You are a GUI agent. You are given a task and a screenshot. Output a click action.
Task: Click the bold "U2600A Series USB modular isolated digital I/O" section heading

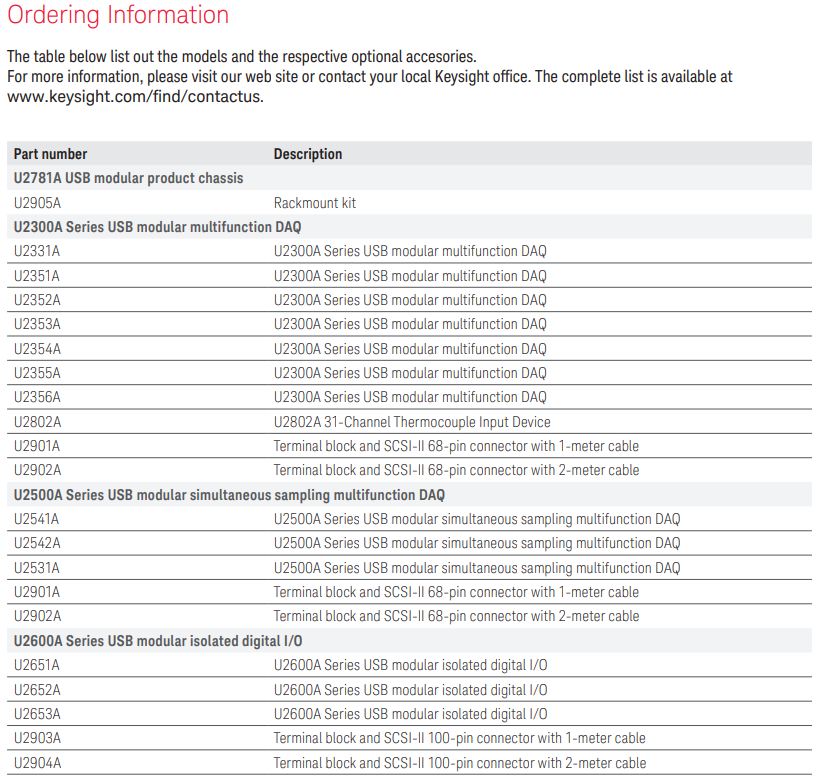(158, 641)
